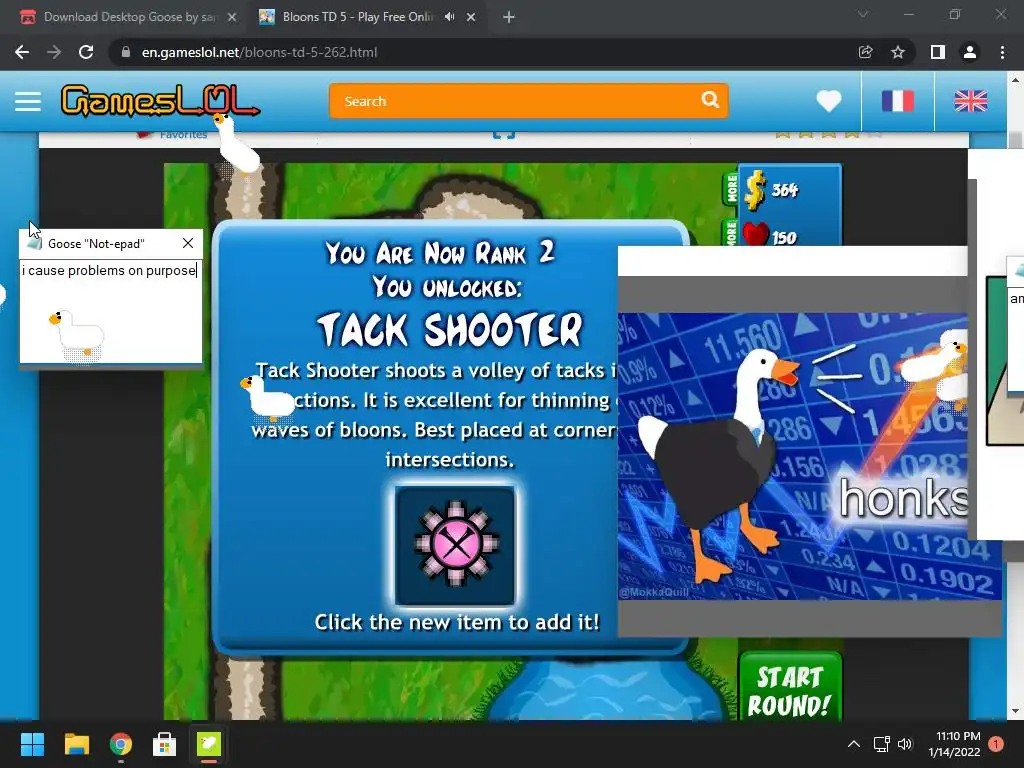The height and width of the screenshot is (768, 1024).
Task: Click the MORE button beside the money
Action: pyautogui.click(x=731, y=188)
